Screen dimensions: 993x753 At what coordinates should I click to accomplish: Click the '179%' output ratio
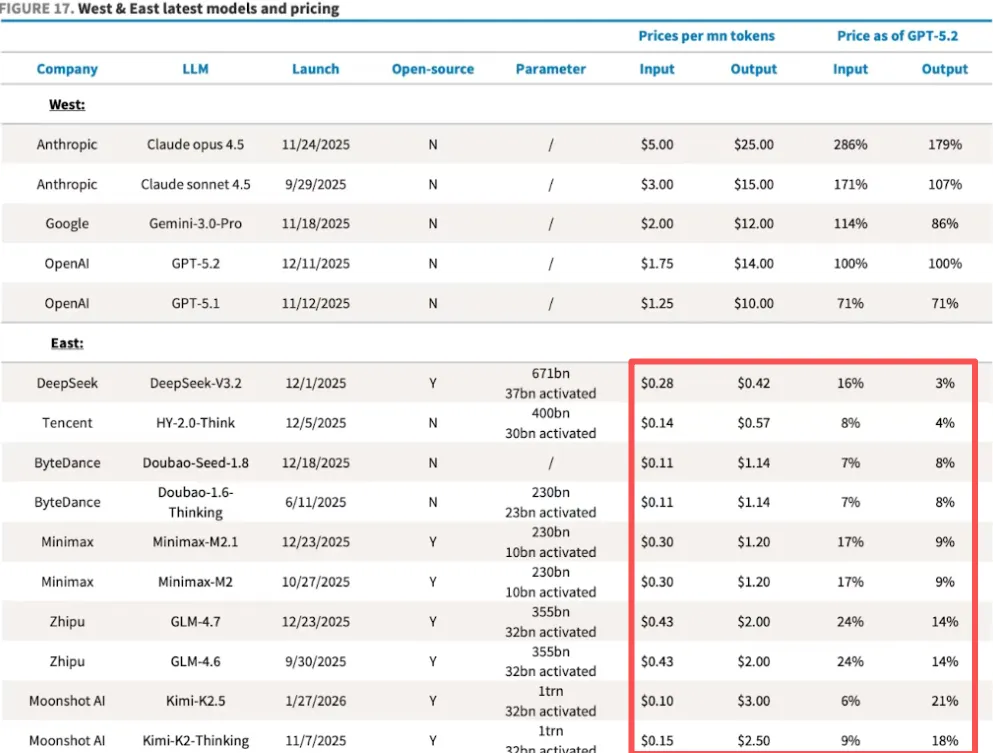coord(944,144)
